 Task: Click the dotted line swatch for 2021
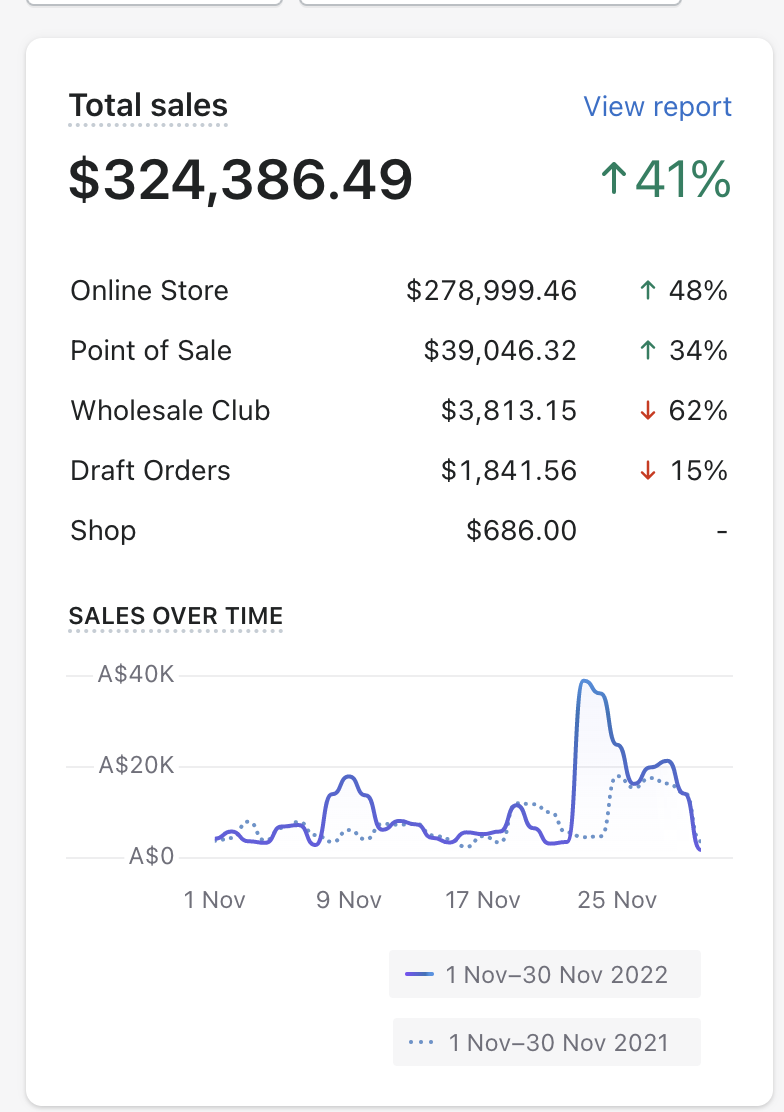coord(421,1043)
